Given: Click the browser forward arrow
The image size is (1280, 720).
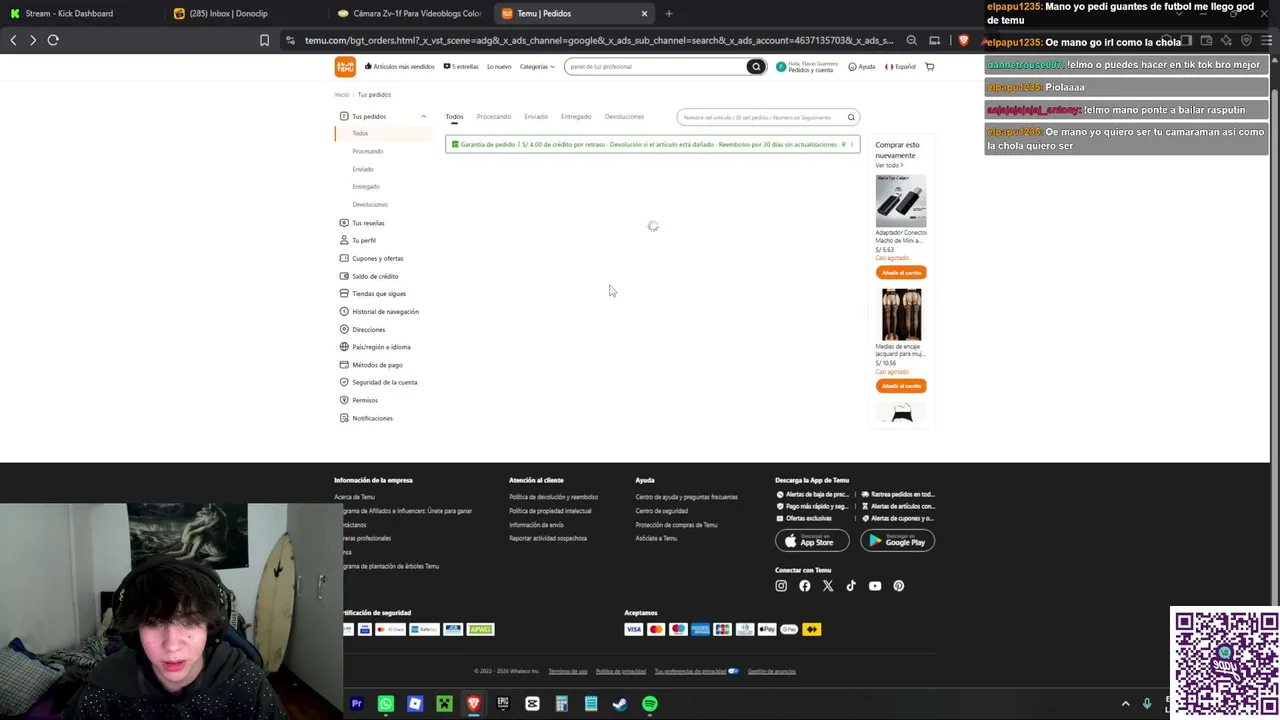Looking at the screenshot, I should [33, 40].
